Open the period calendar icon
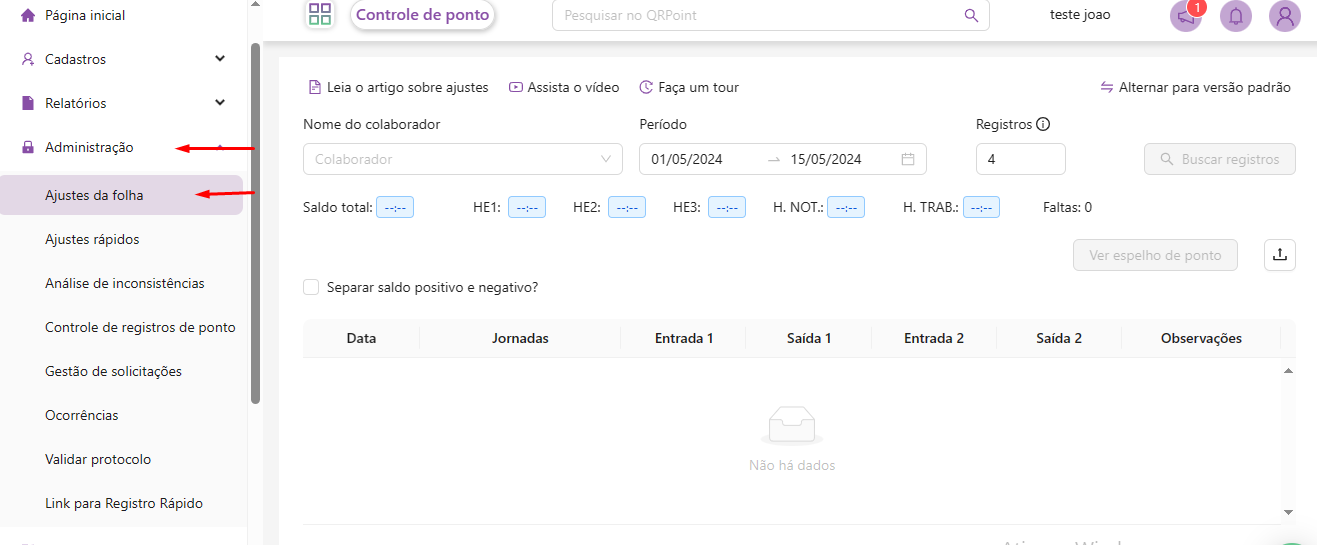 [x=907, y=159]
